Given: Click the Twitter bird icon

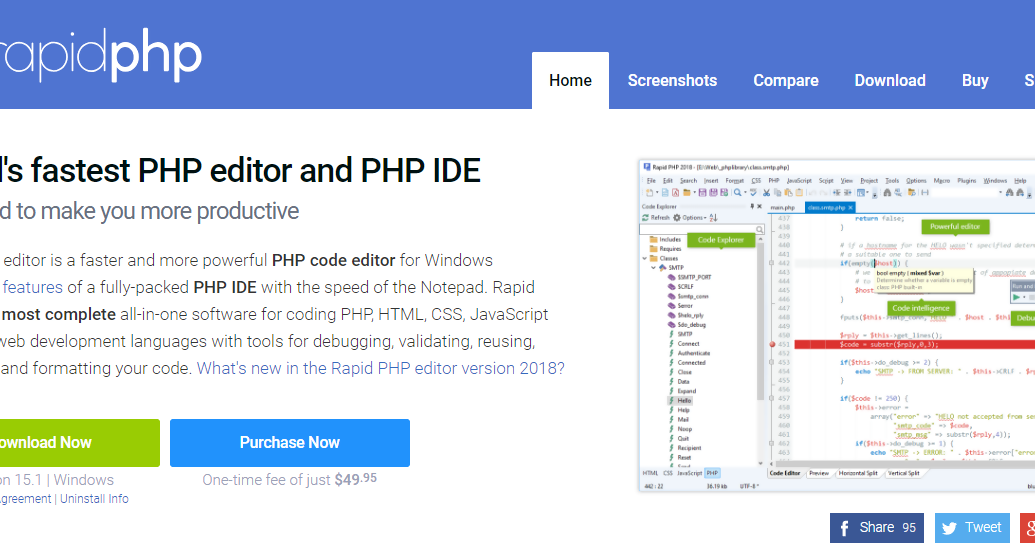Looking at the screenshot, I should point(949,528).
